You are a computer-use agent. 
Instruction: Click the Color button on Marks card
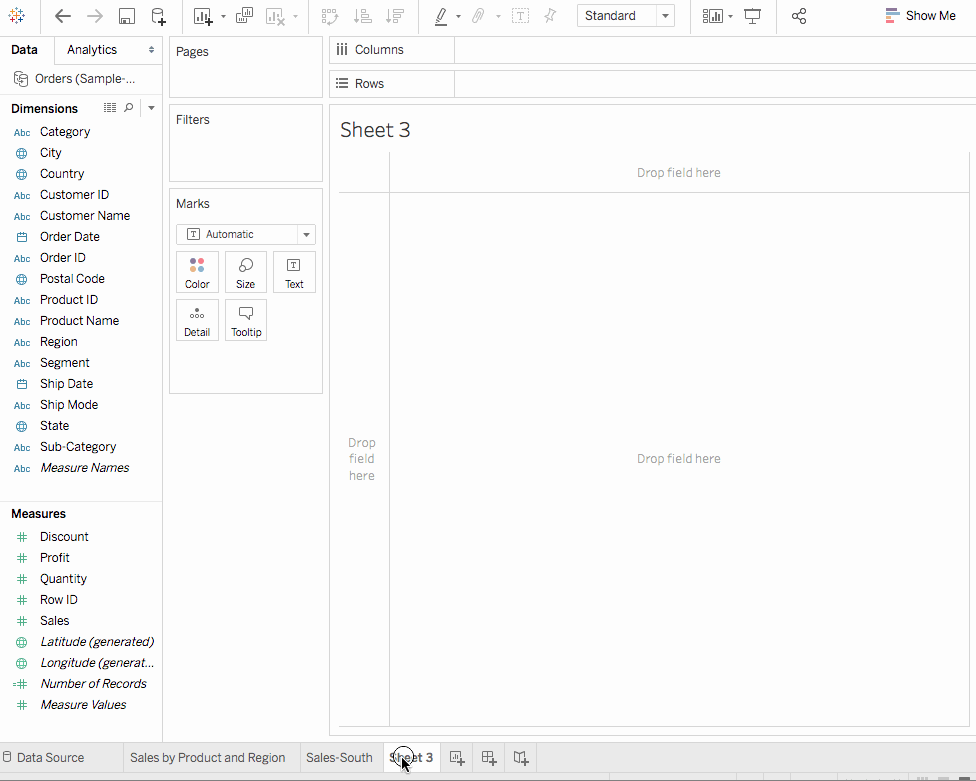[197, 273]
